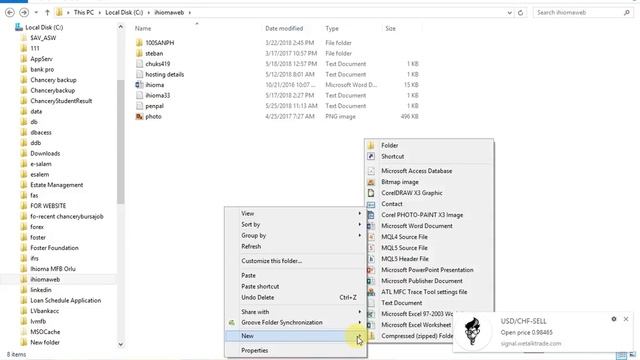This screenshot has width=640, height=360.
Task: Sort by Name column header
Action: (x=143, y=29)
